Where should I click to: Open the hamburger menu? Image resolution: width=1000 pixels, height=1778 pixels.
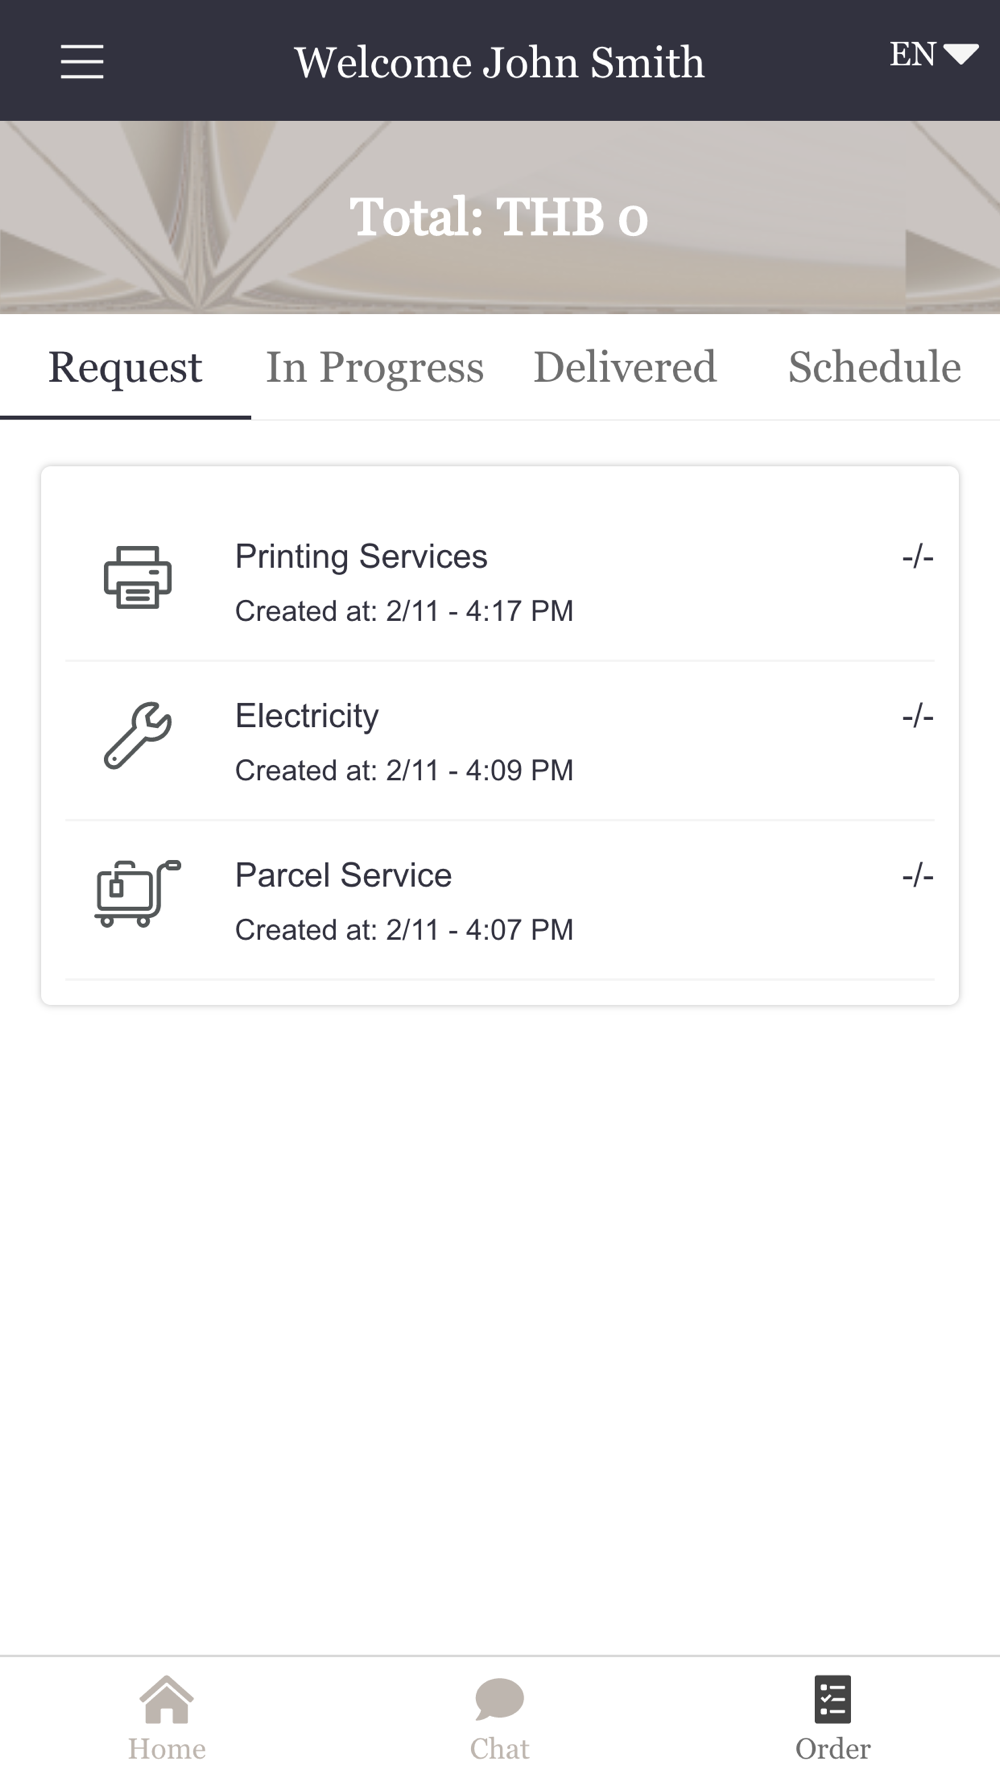click(x=82, y=61)
